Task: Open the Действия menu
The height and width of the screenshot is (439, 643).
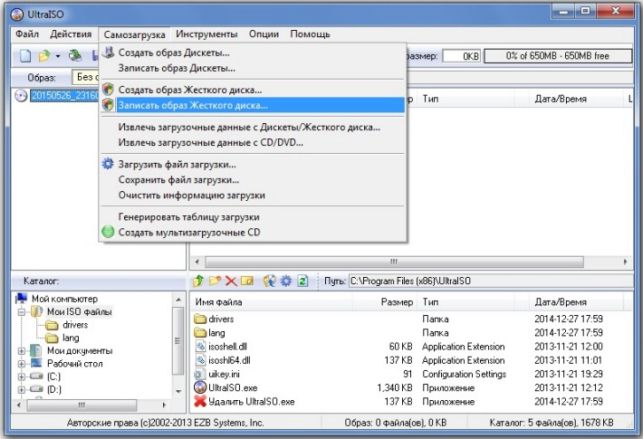Action: [x=71, y=34]
